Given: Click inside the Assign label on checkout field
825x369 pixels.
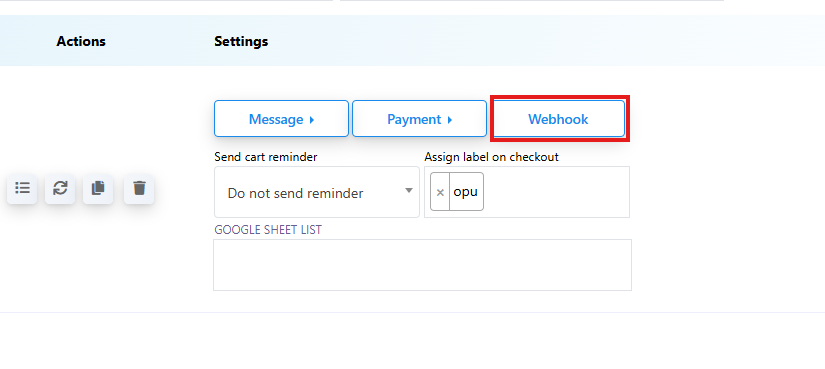Looking at the screenshot, I should point(555,192).
